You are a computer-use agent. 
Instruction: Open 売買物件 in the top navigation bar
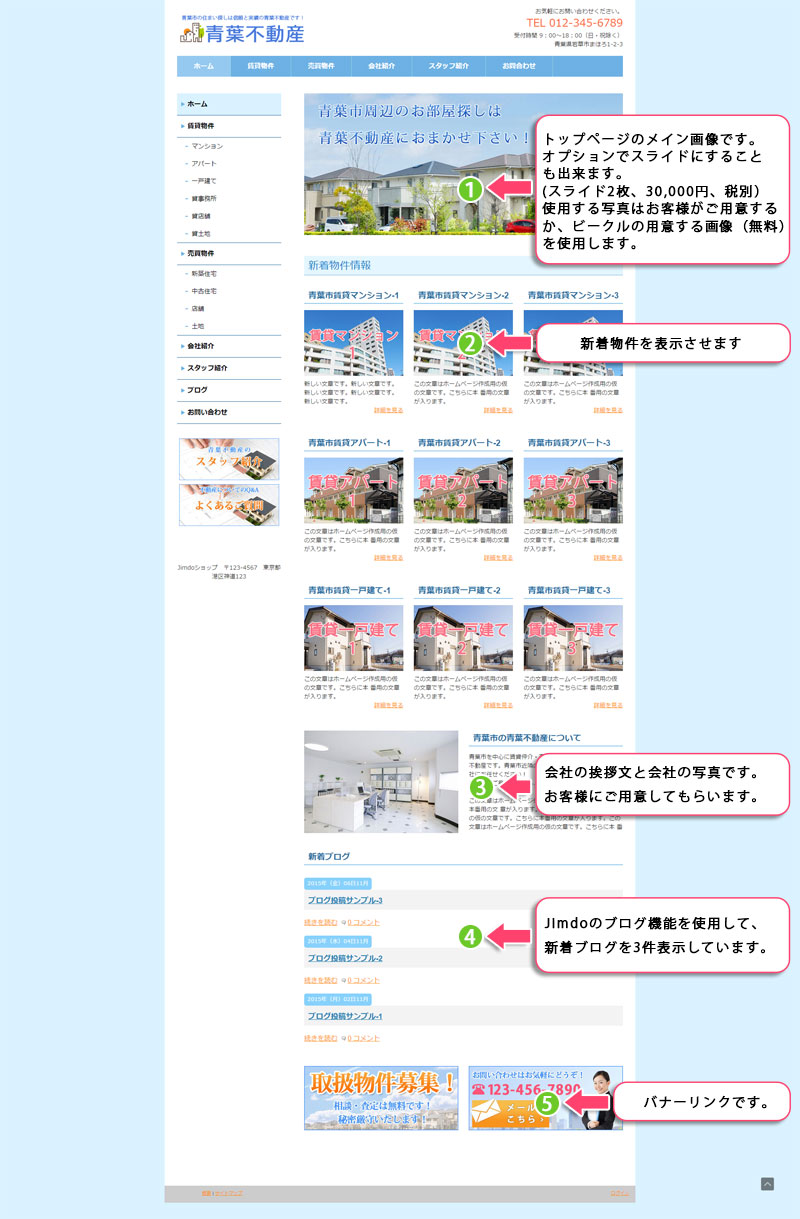pyautogui.click(x=321, y=66)
